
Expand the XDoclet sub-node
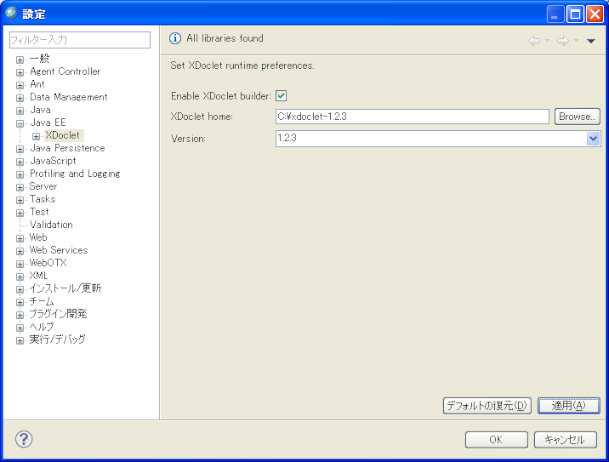tap(36, 136)
